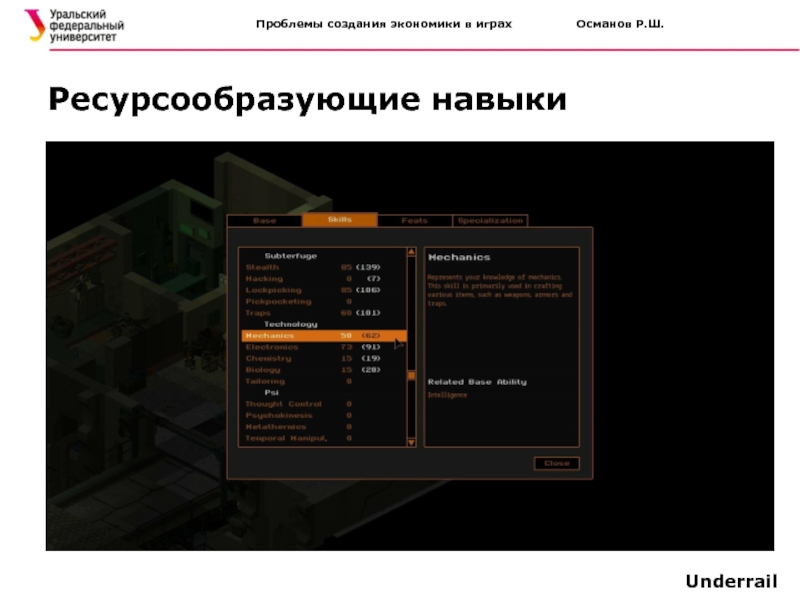Select the Stealth skill row
Viewport: 800px width, 600px height.
pos(323,267)
